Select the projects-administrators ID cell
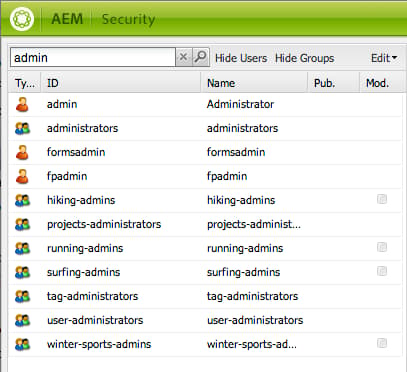 point(104,224)
